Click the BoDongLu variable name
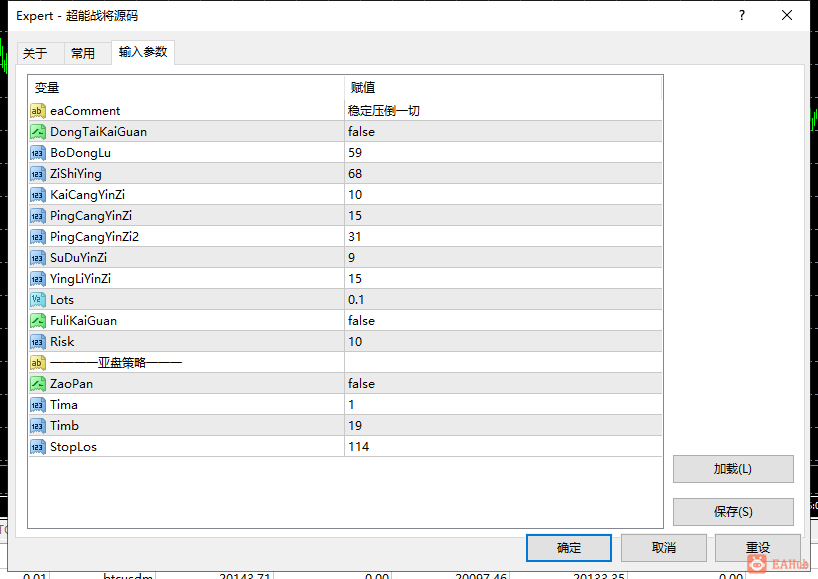Screen dimensions: 818x579 [80, 153]
